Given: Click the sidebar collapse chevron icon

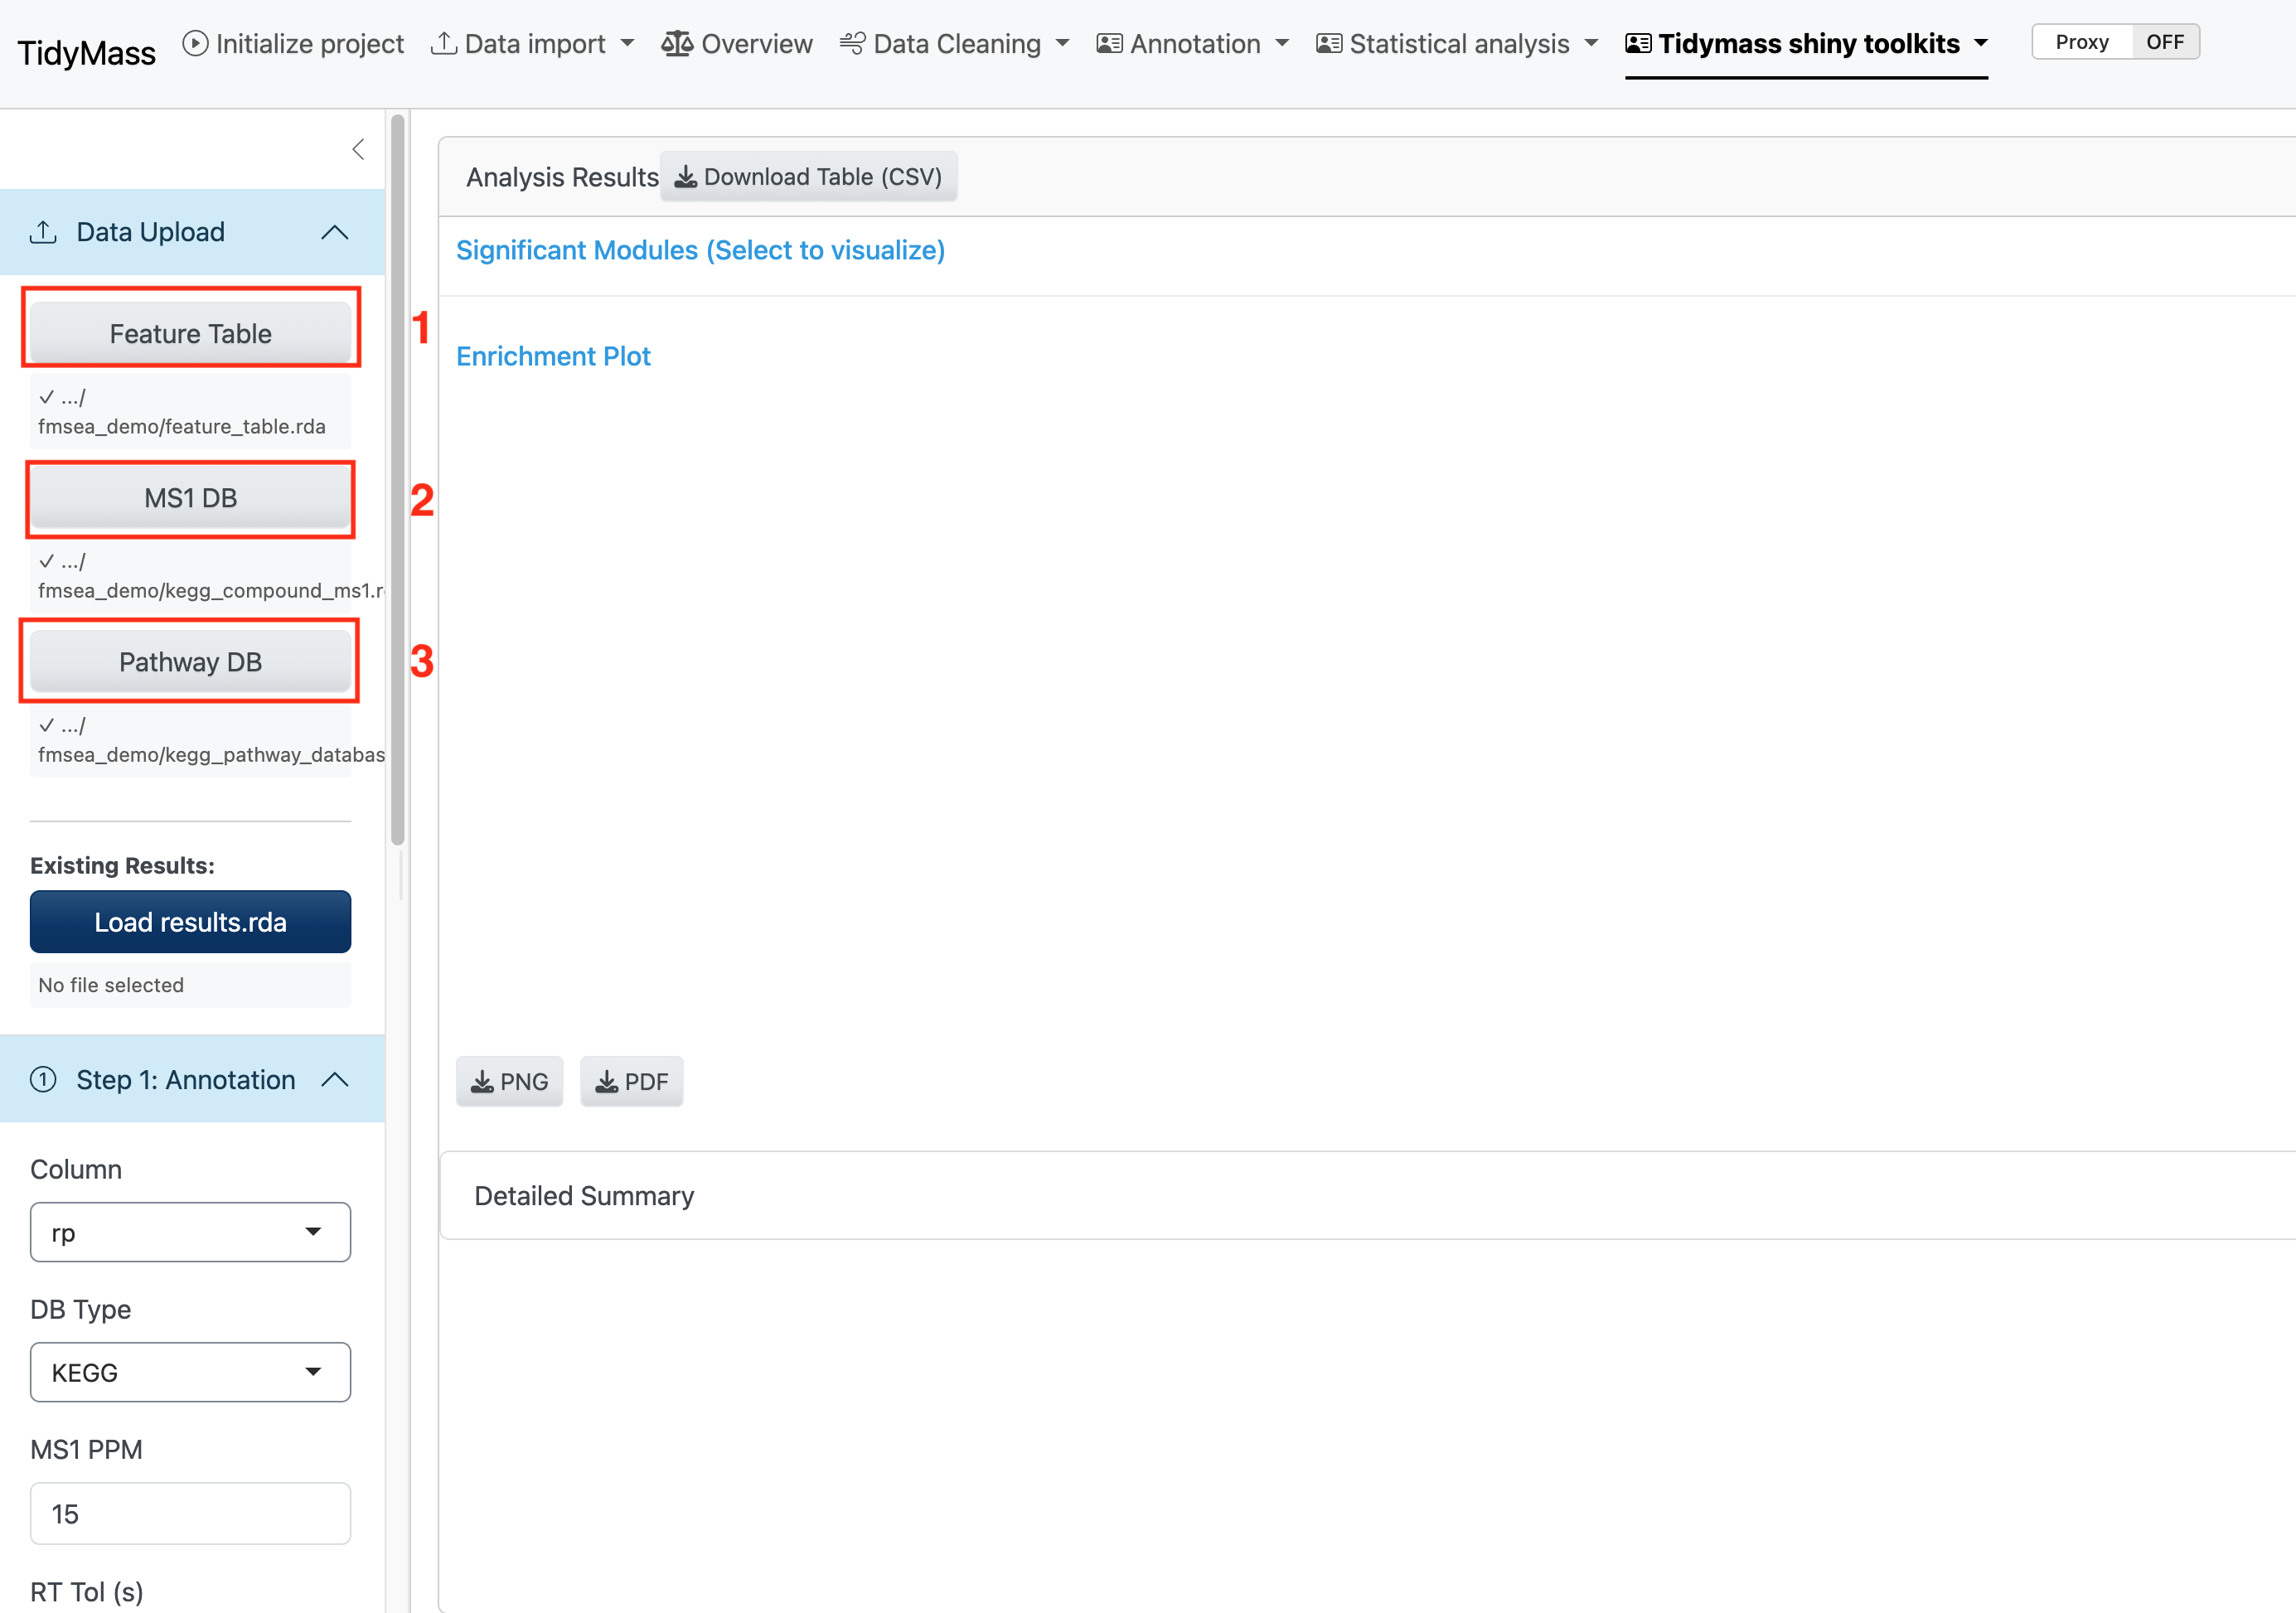Looking at the screenshot, I should (x=358, y=150).
